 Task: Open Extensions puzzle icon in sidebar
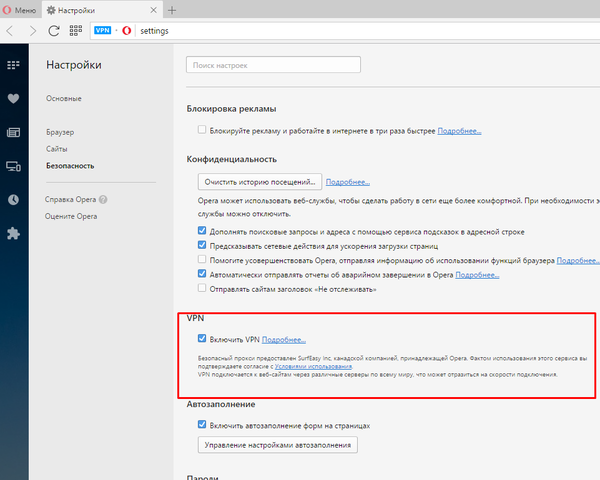(x=13, y=233)
